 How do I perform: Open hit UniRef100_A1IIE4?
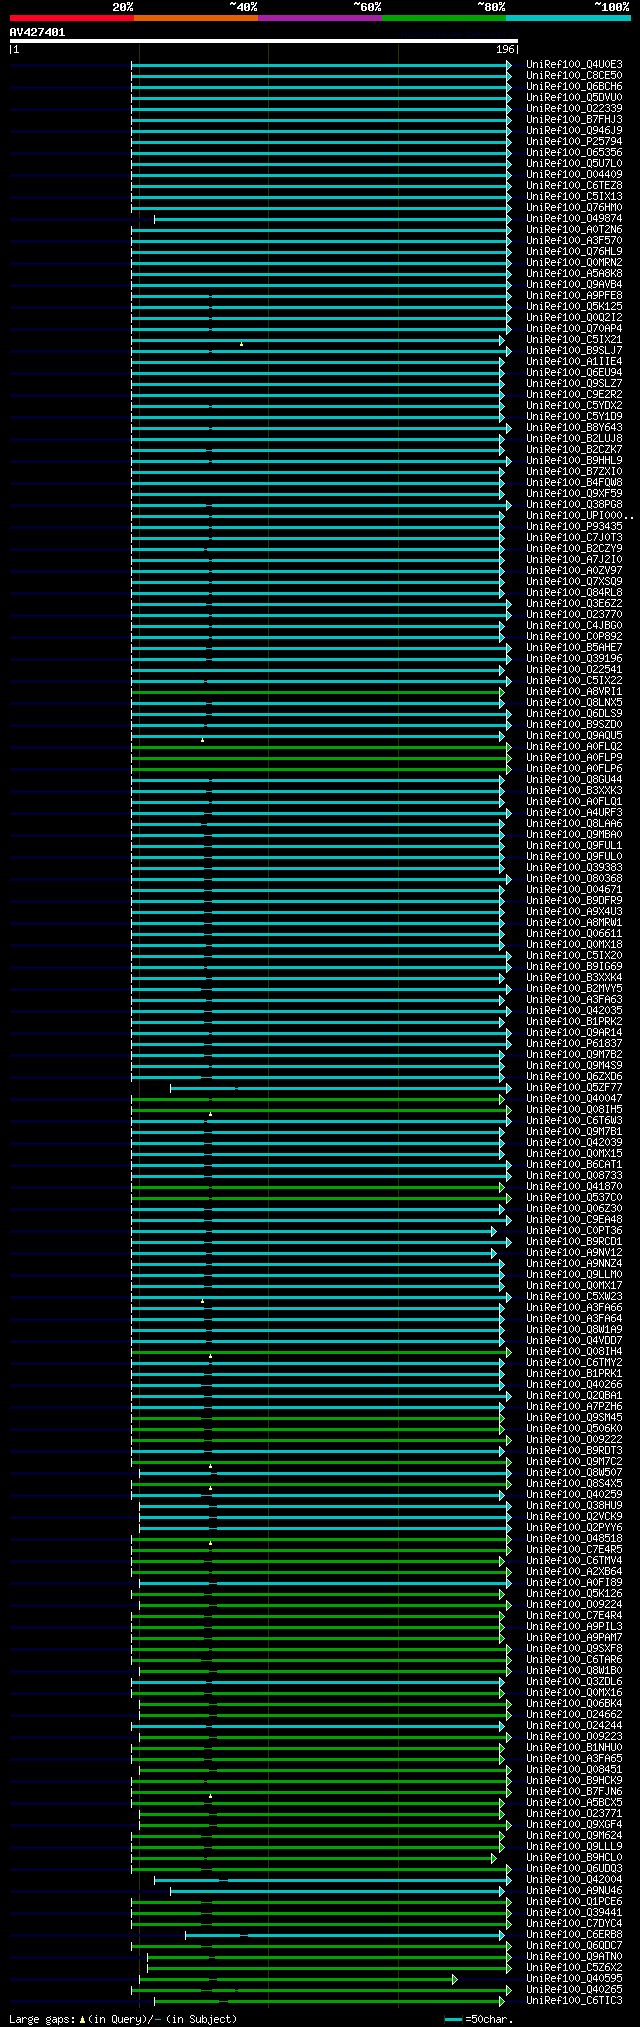point(574,362)
